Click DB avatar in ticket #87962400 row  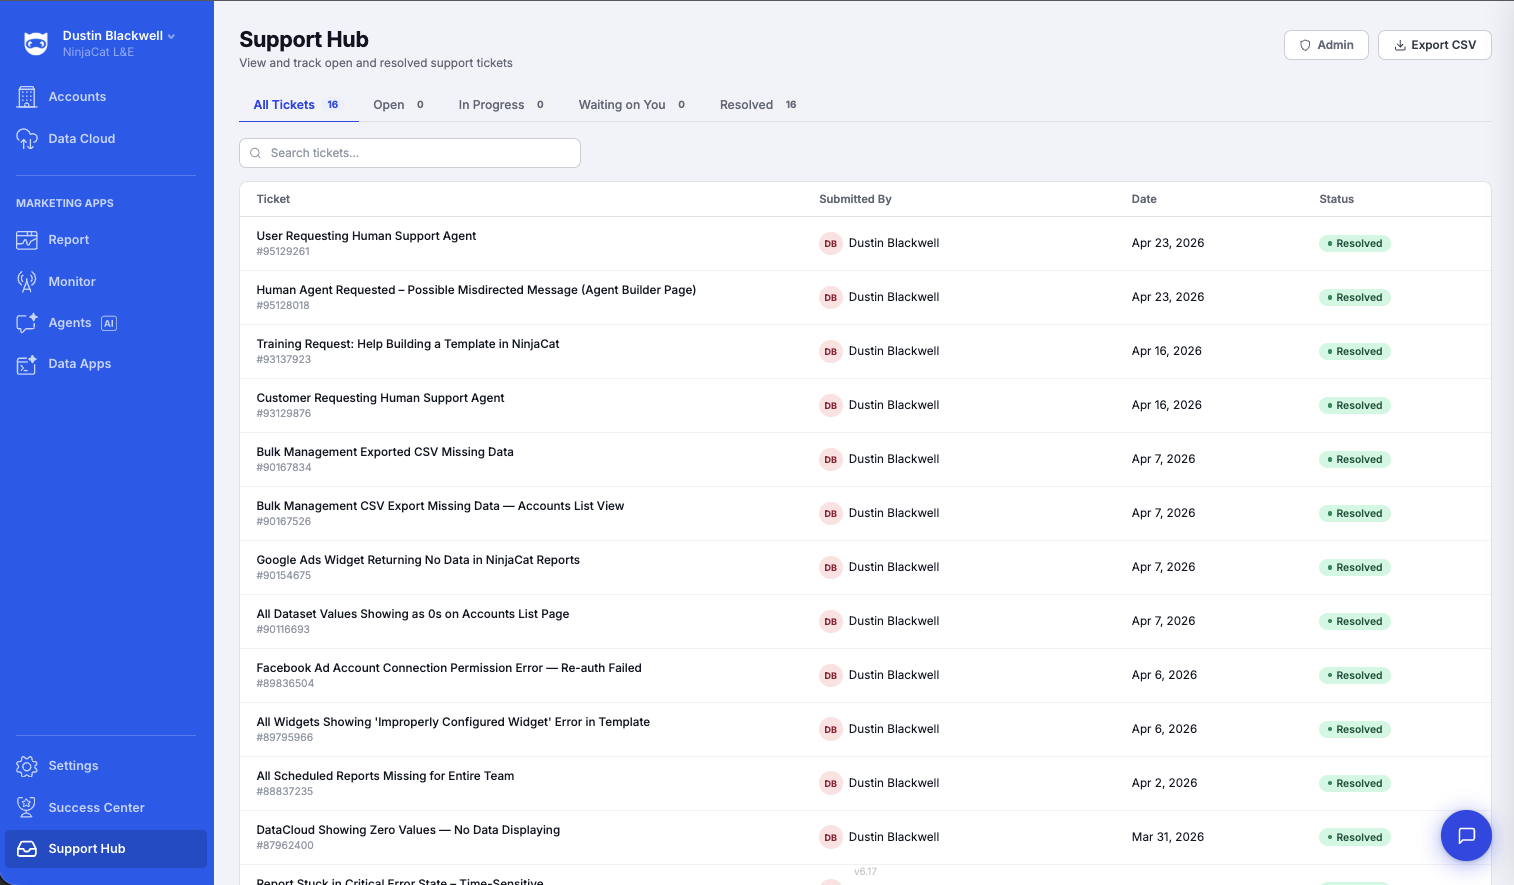tap(831, 838)
